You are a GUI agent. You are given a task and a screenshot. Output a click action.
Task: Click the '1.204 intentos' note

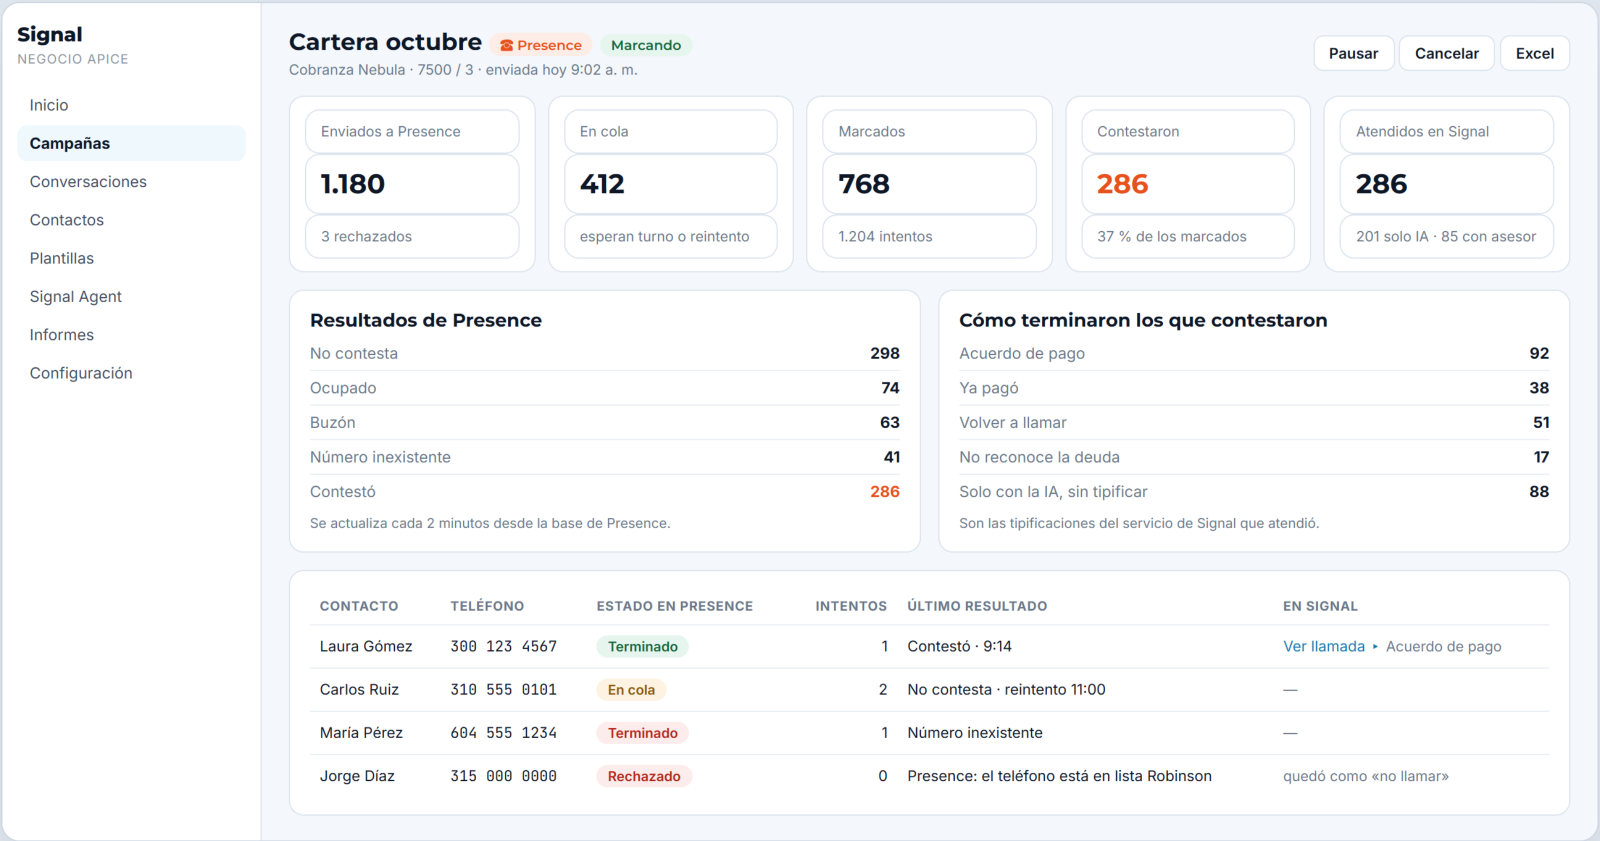pyautogui.click(x=885, y=236)
